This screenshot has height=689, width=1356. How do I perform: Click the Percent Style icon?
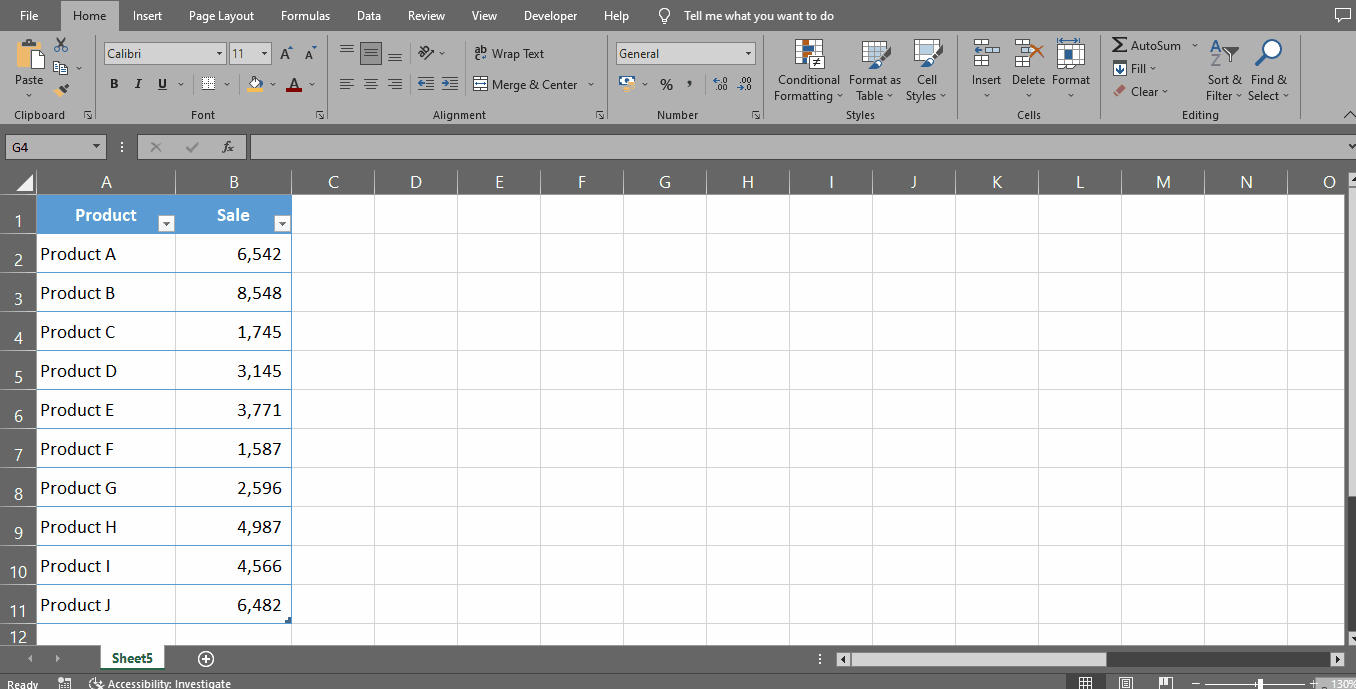point(666,84)
